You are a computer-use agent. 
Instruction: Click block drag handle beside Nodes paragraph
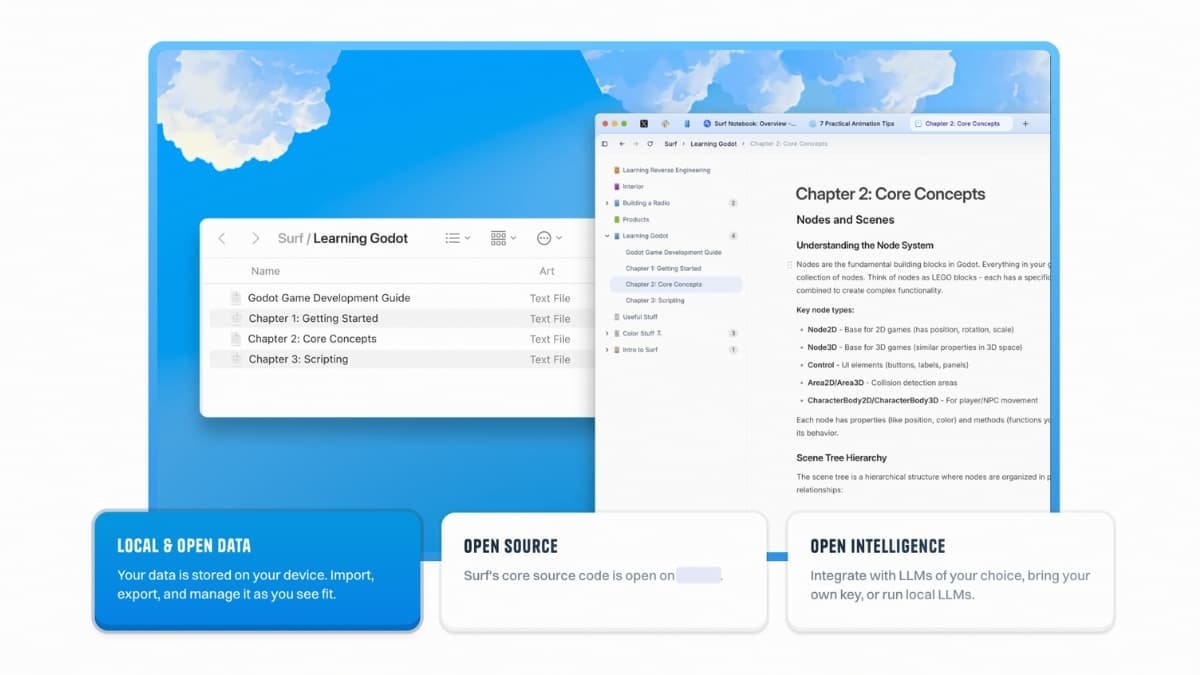point(790,264)
